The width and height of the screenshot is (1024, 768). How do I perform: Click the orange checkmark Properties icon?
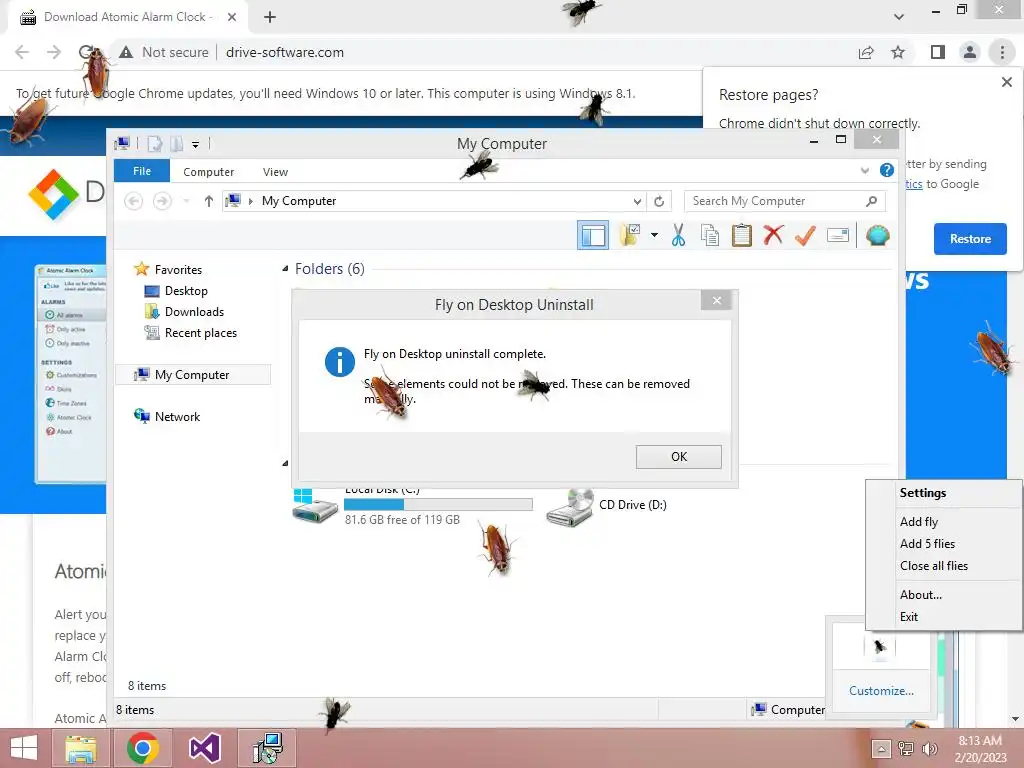point(805,235)
